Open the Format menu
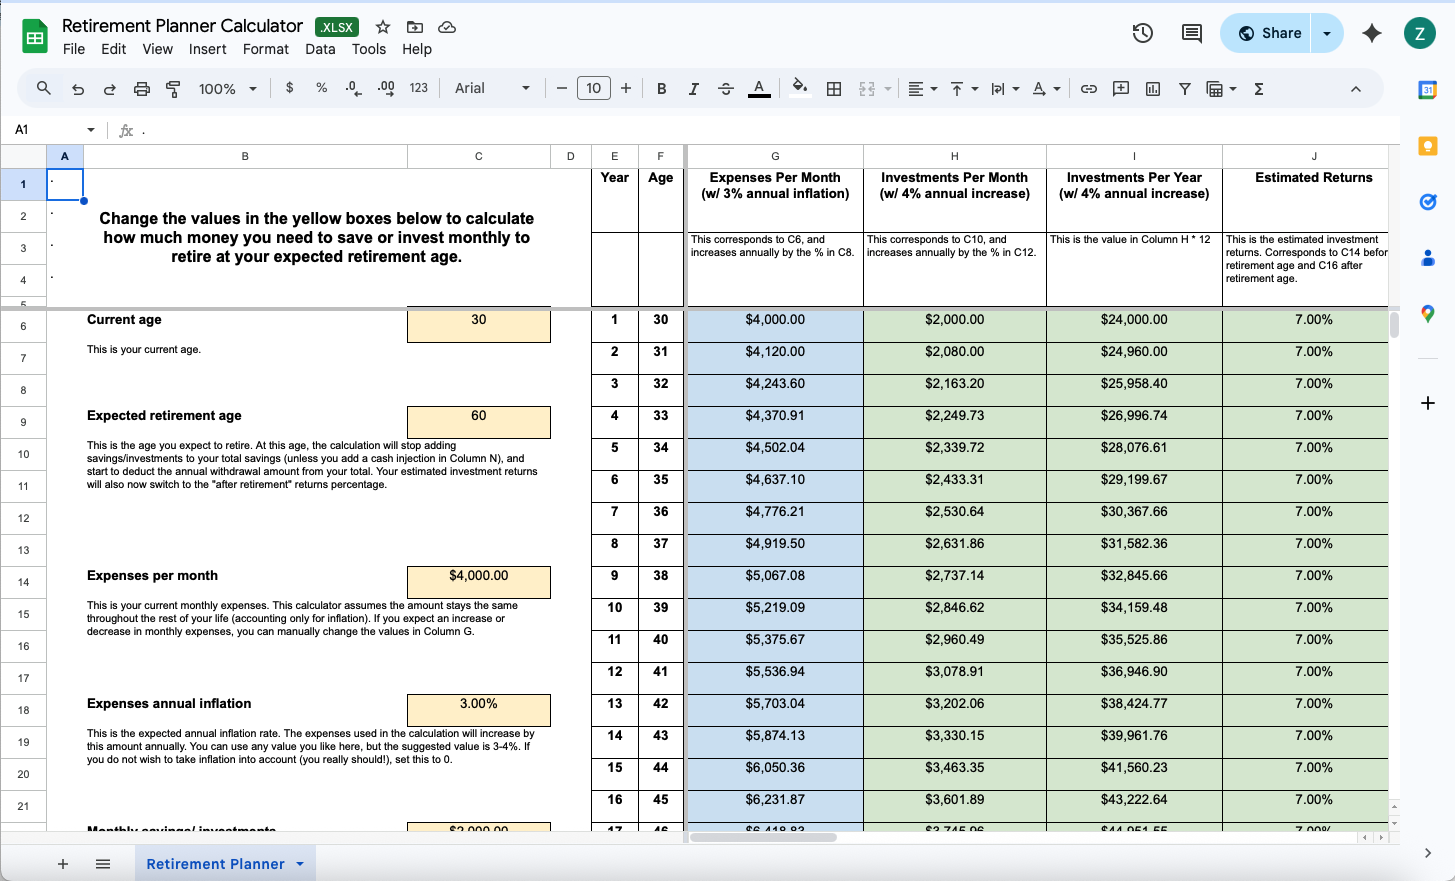 coord(265,49)
